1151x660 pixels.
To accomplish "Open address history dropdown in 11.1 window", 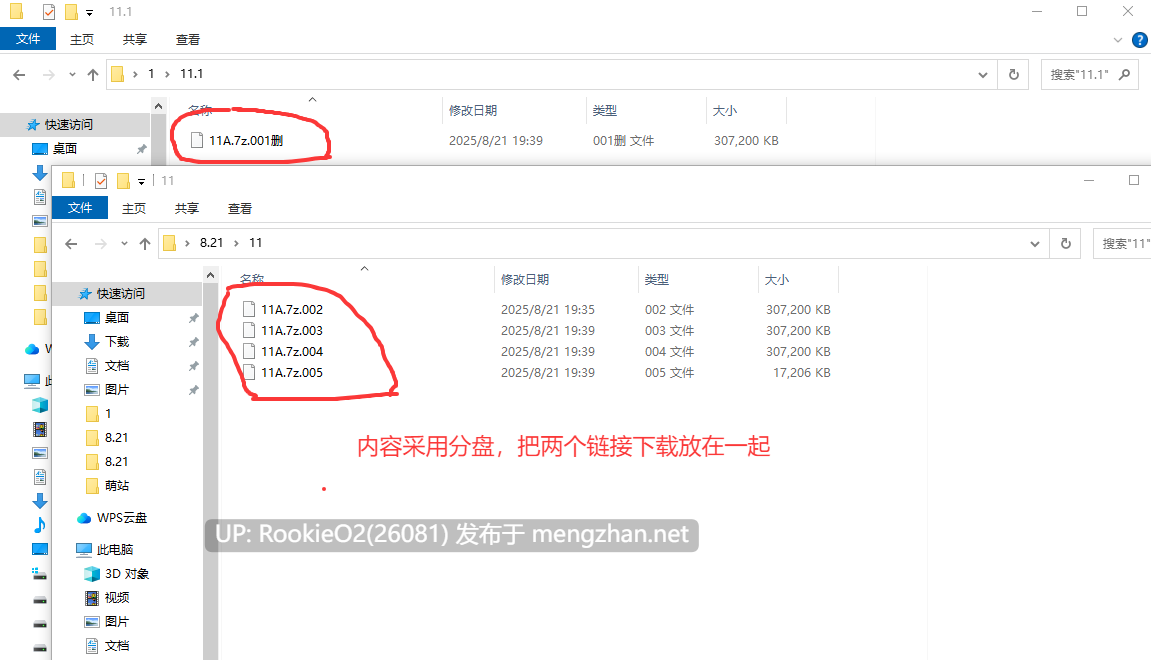I will click(983, 74).
